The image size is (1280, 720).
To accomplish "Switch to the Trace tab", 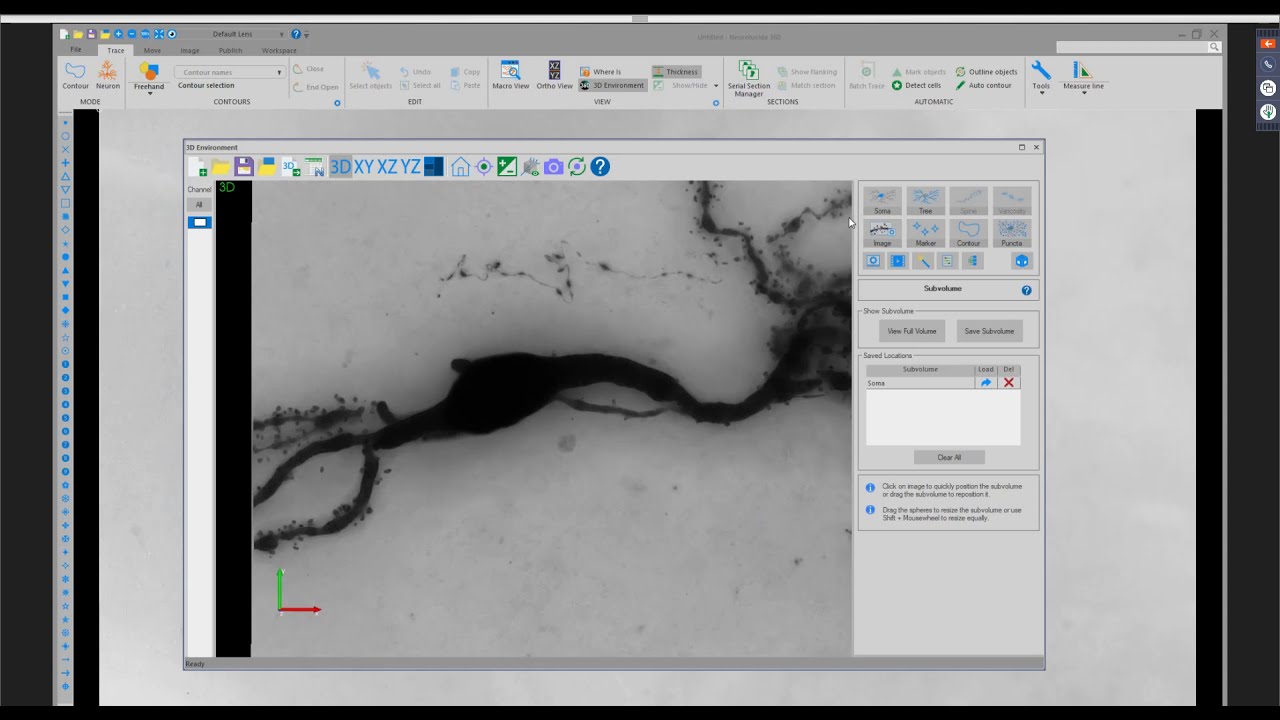I will click(x=116, y=50).
